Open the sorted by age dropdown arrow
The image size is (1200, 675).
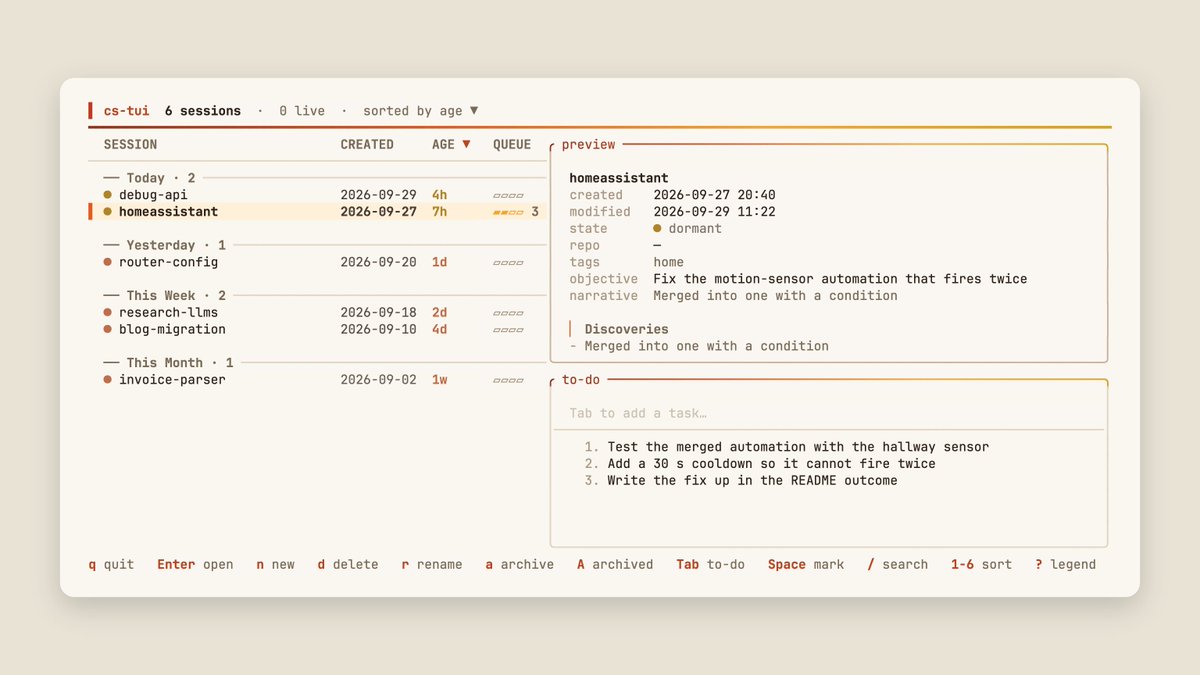click(x=474, y=111)
